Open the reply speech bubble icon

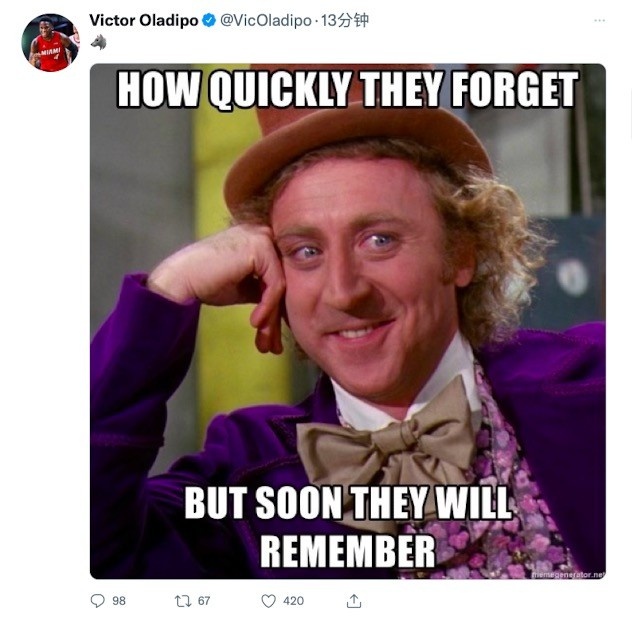[98, 600]
